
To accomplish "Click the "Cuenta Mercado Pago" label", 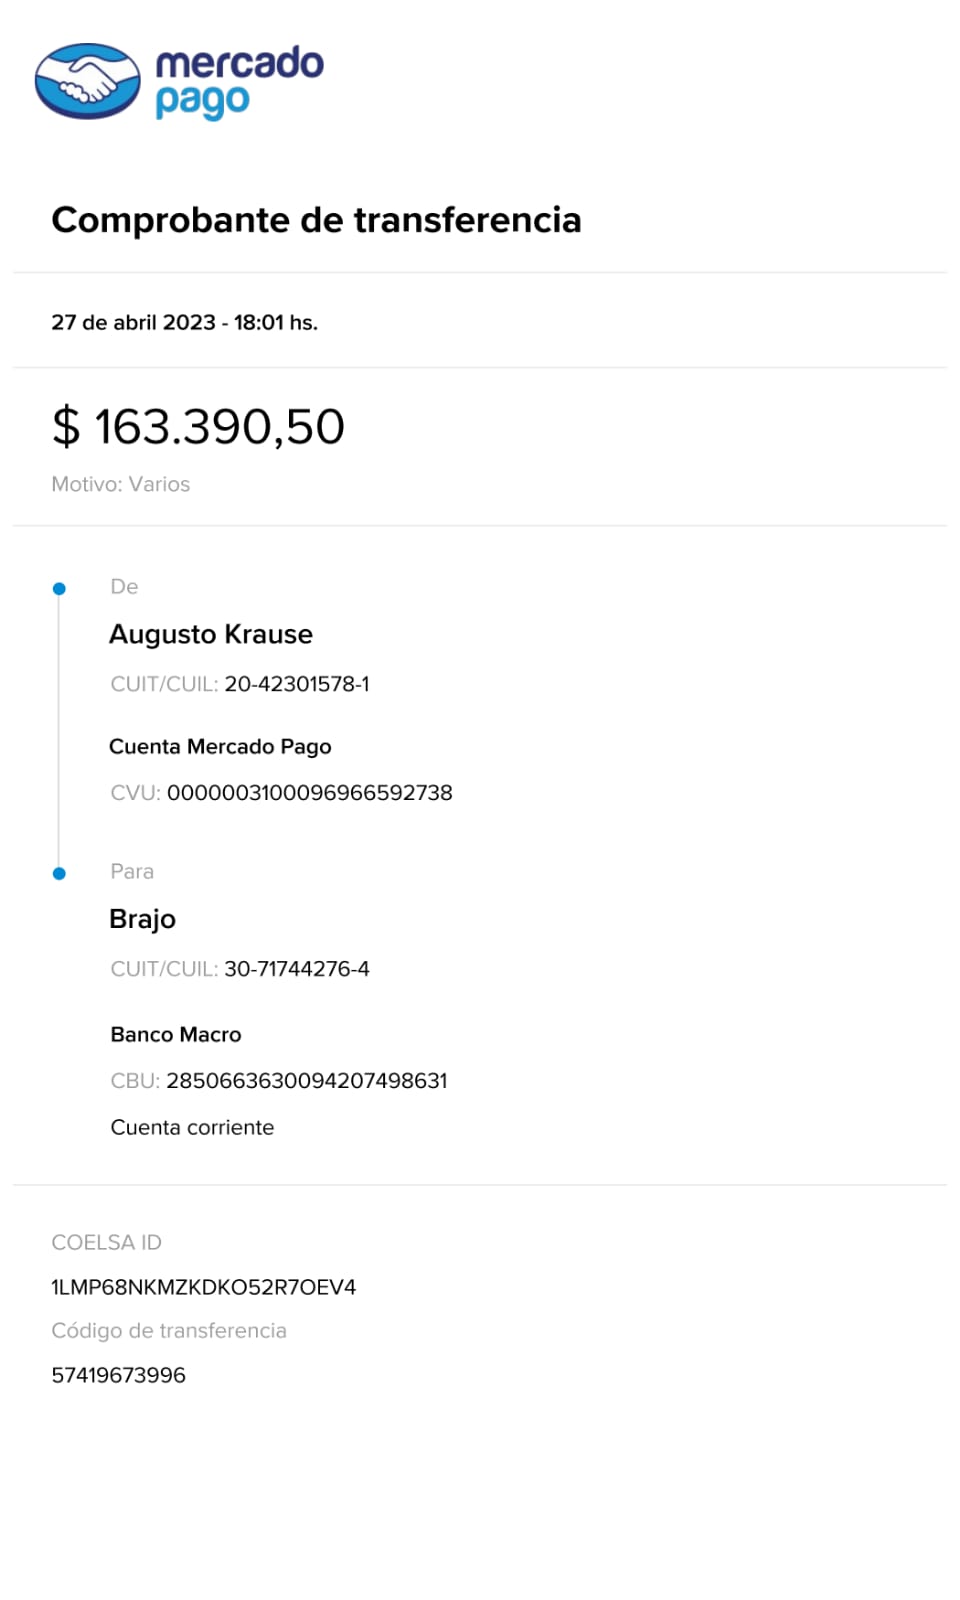I will (220, 747).
